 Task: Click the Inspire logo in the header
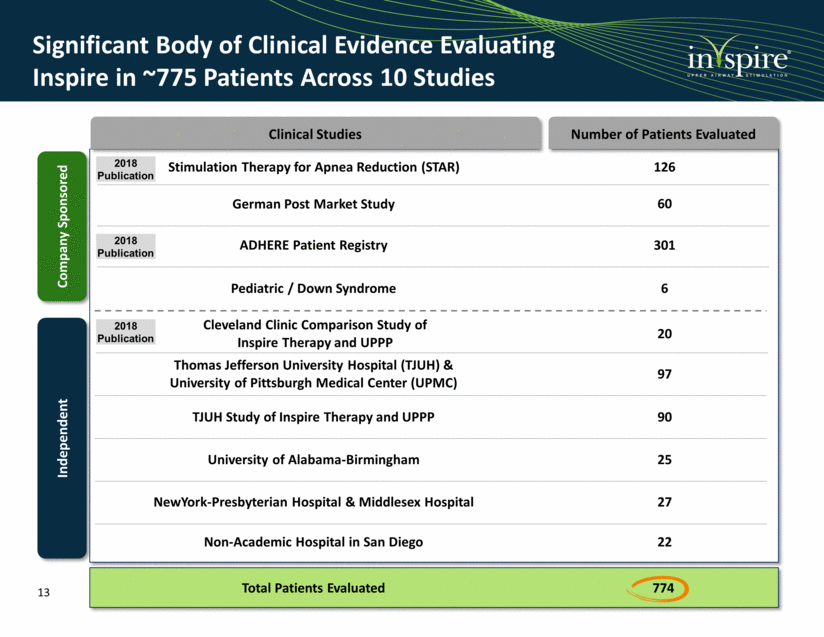tap(738, 58)
